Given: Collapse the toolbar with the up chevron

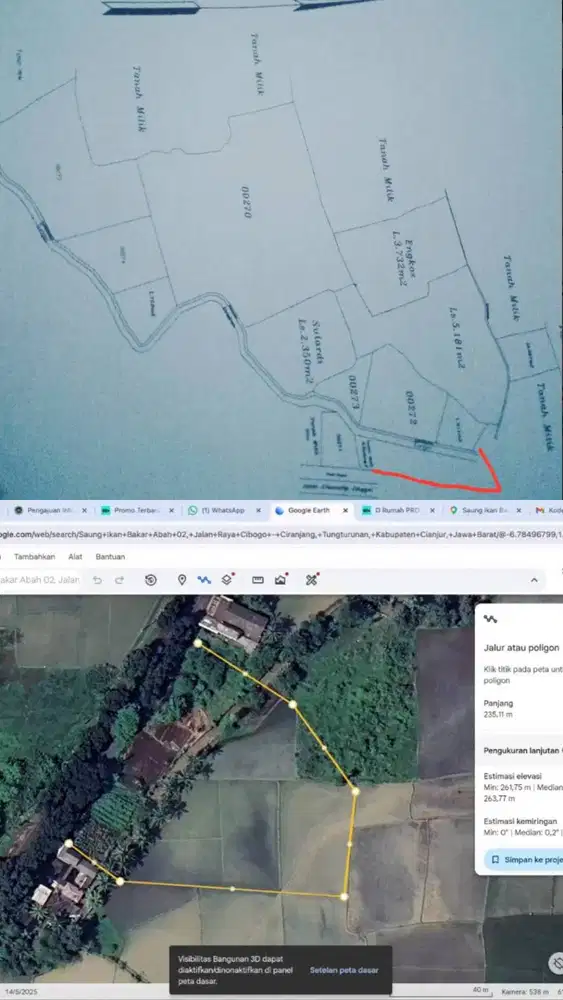Looking at the screenshot, I should point(534,580).
